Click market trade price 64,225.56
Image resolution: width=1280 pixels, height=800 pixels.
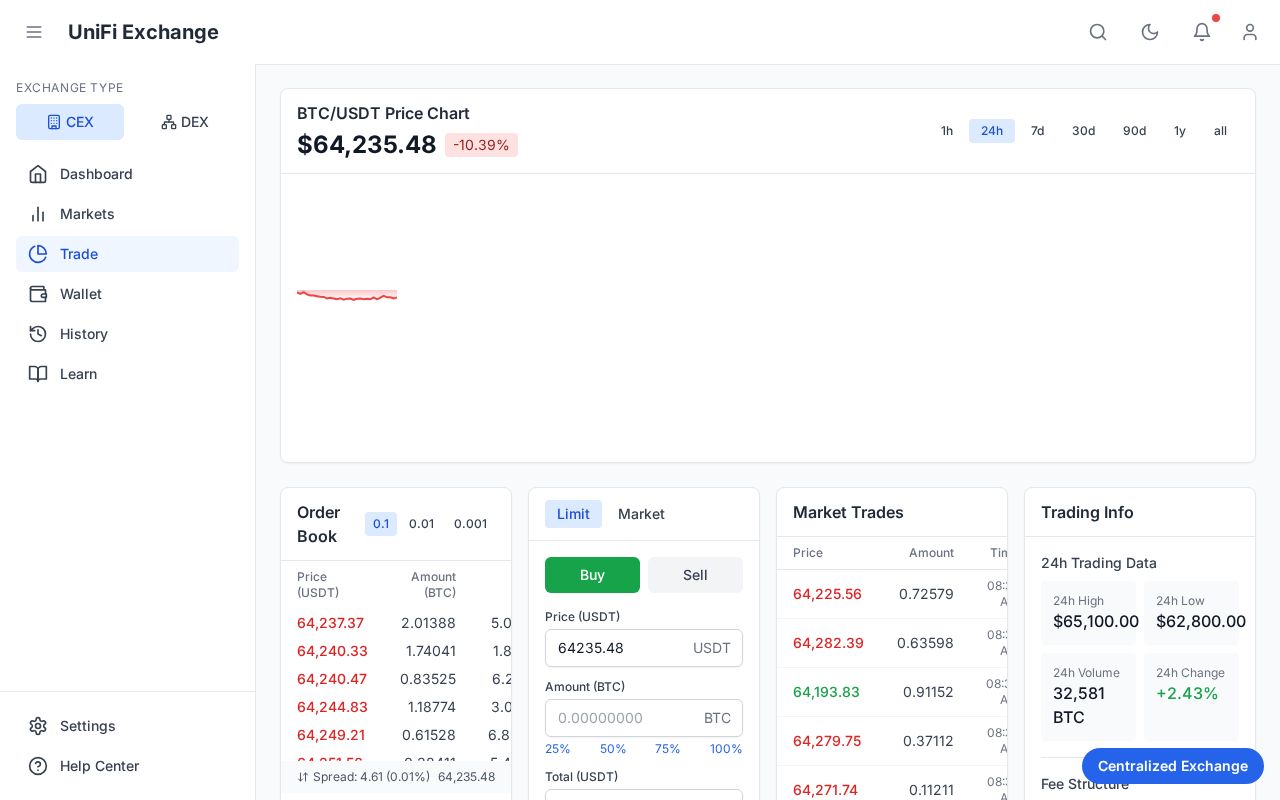click(827, 594)
